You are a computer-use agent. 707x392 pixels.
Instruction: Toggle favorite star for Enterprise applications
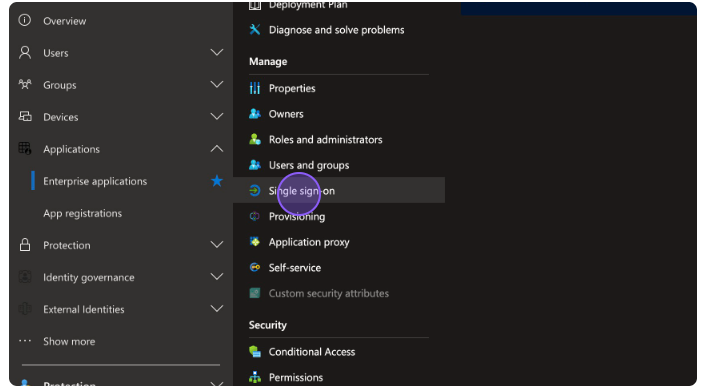pos(217,181)
